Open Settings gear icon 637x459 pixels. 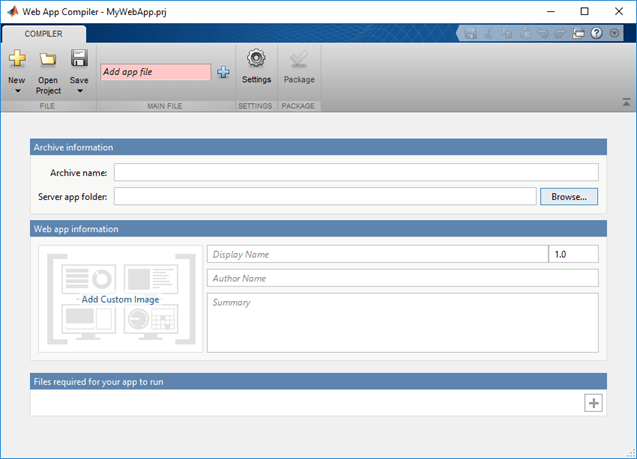(256, 58)
